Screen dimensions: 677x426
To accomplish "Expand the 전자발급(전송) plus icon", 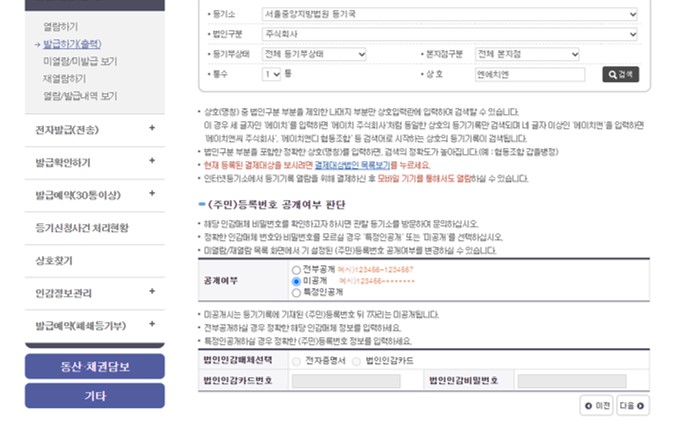I will coord(152,128).
